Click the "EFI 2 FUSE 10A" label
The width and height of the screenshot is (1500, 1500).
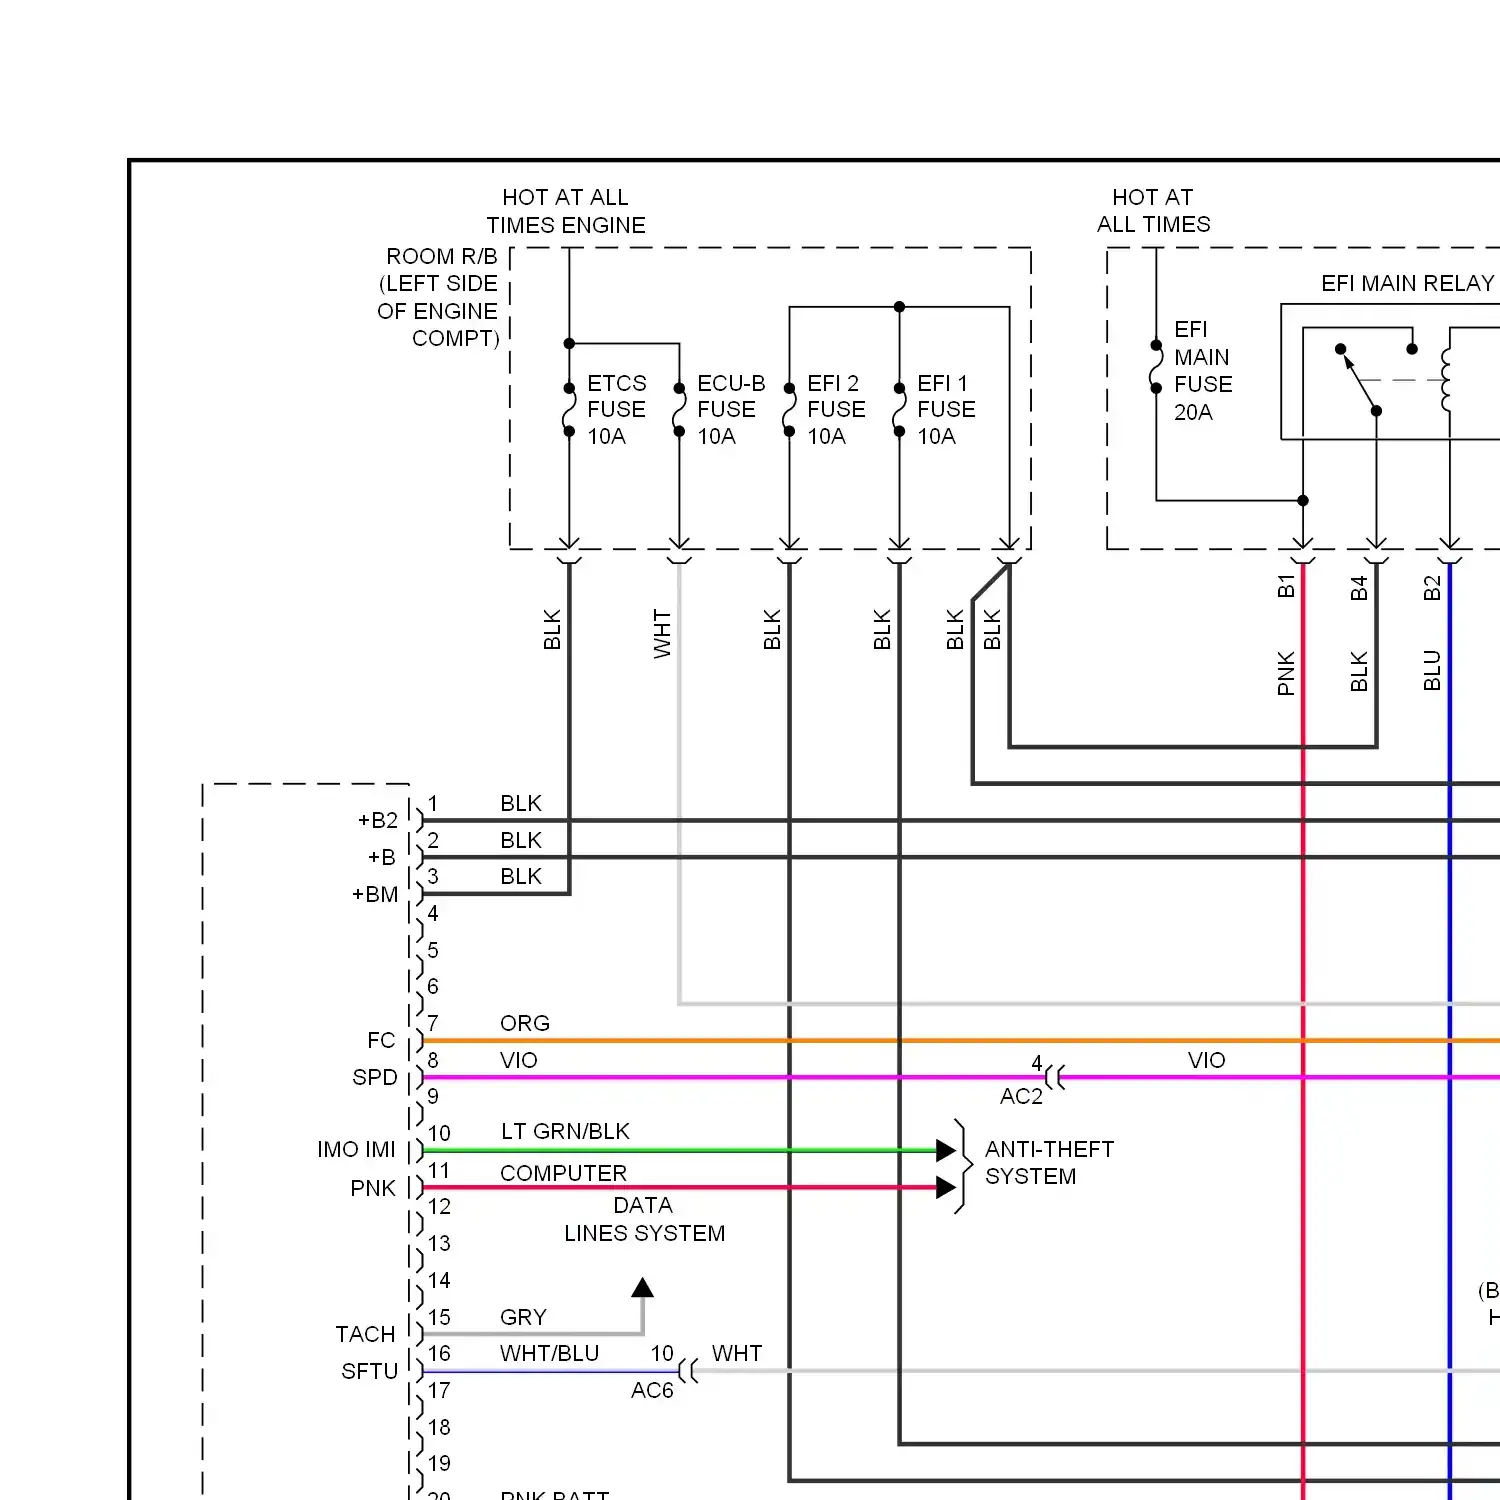836,409
